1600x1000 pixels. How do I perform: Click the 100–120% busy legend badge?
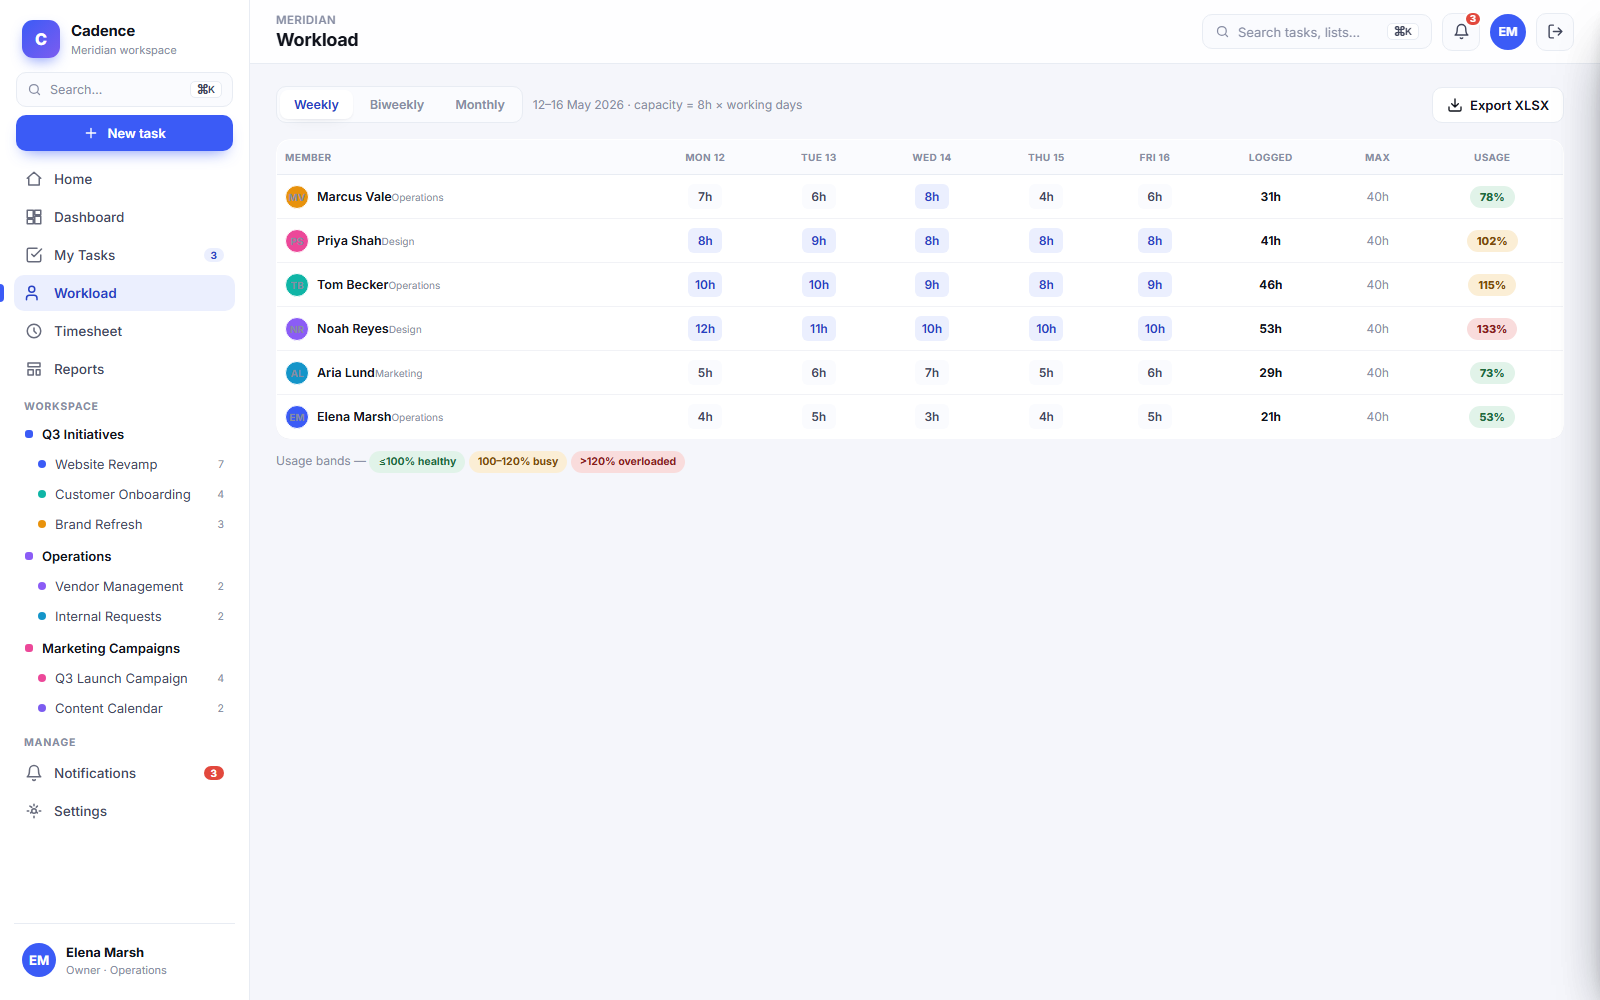click(518, 461)
